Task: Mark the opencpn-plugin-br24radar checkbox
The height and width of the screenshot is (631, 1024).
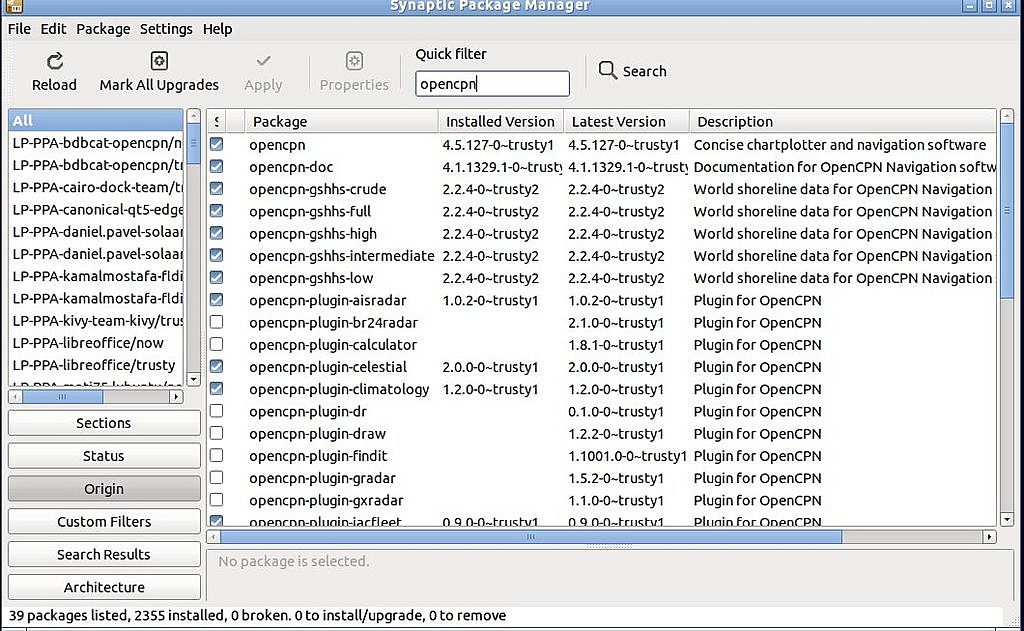Action: (217, 322)
